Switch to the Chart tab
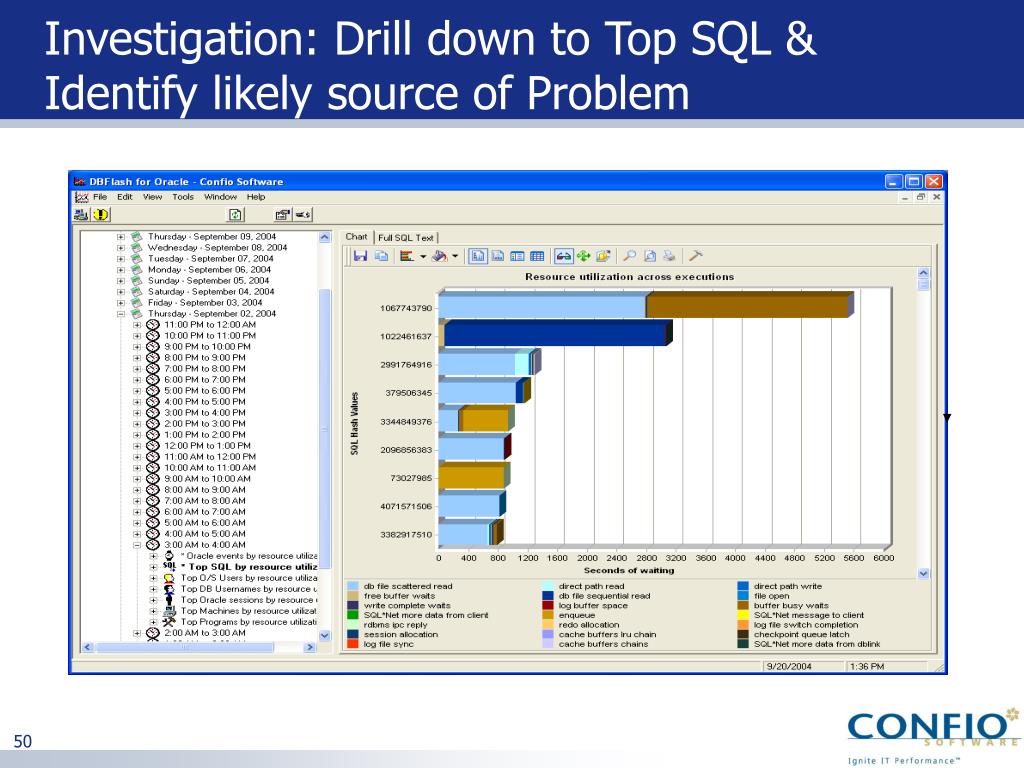 357,237
